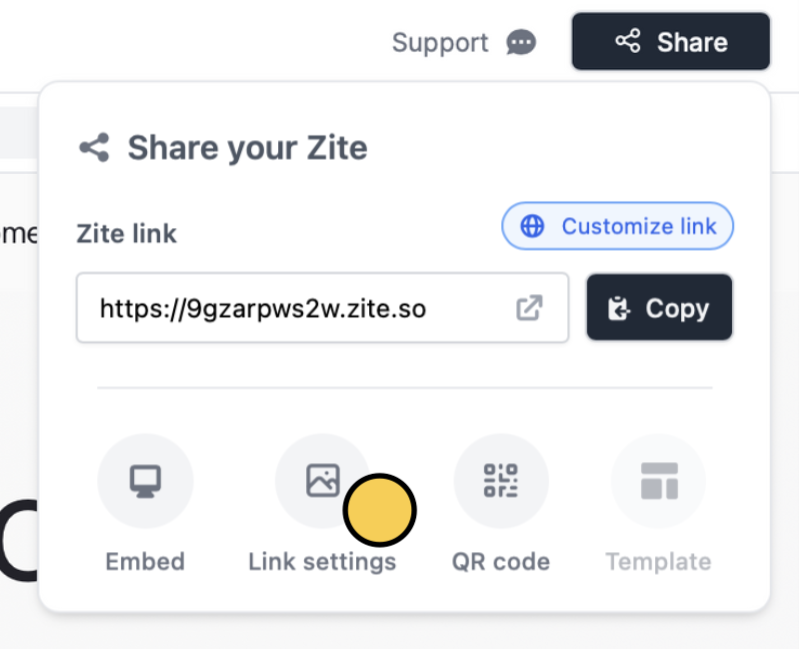799x649 pixels.
Task: Copy the Zite link
Action: click(659, 308)
